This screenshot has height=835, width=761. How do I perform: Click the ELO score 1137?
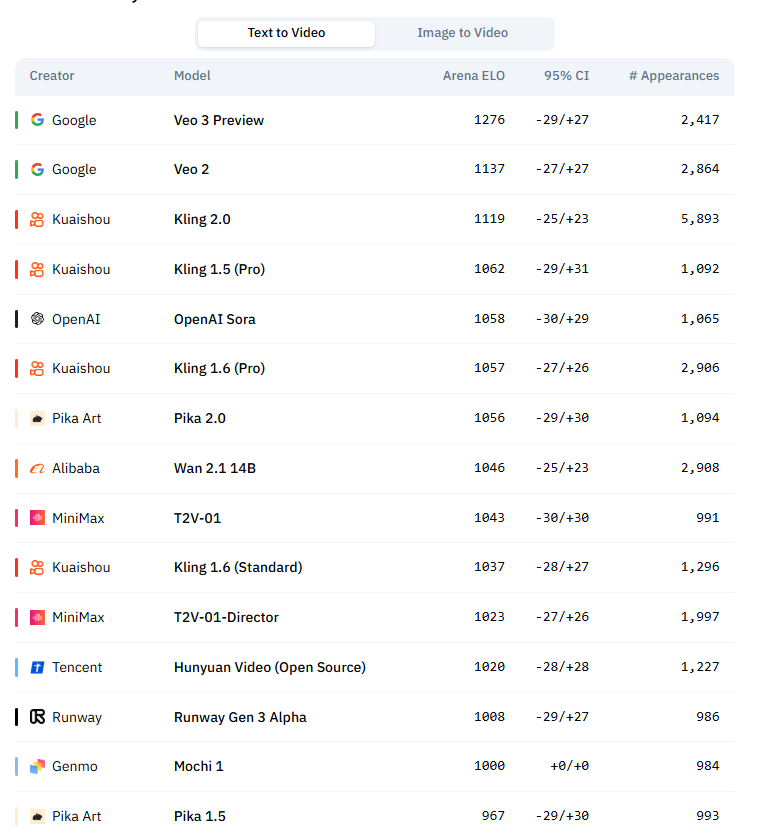[x=489, y=169]
